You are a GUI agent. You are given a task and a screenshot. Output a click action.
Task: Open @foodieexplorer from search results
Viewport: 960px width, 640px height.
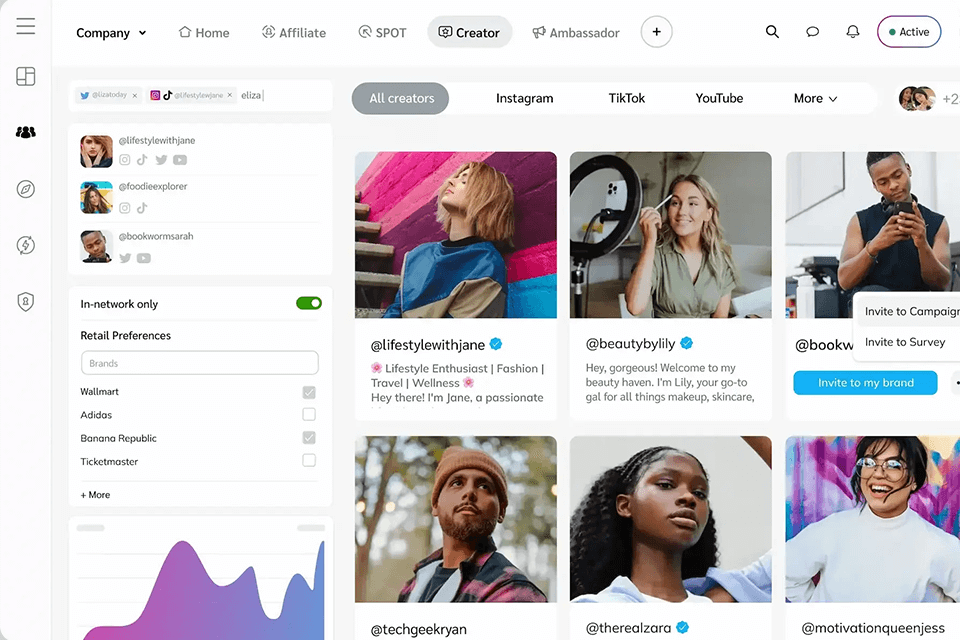pyautogui.click(x=200, y=197)
